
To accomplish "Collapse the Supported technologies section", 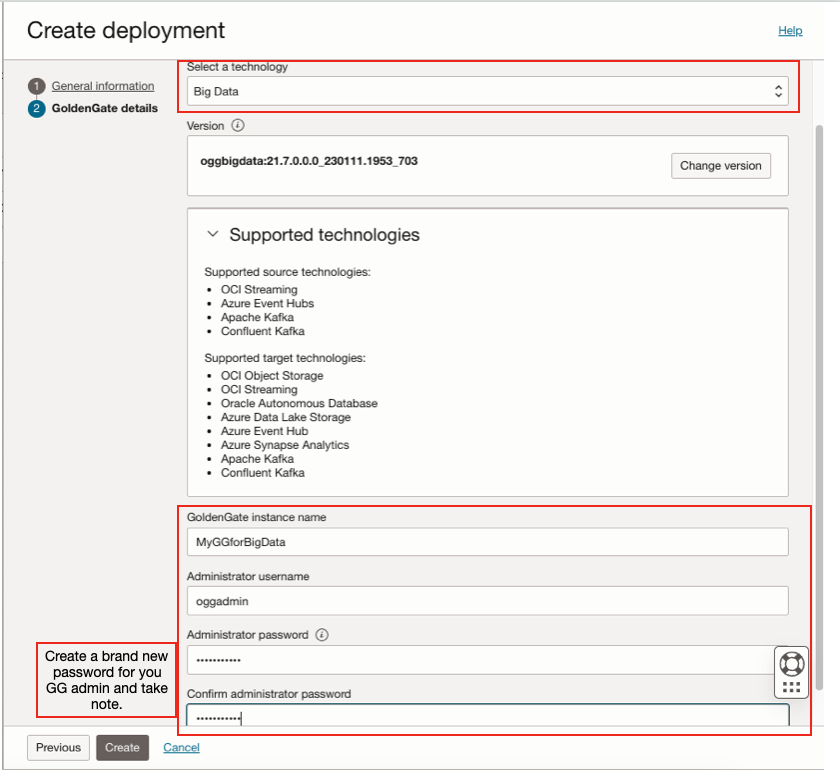I will point(213,234).
